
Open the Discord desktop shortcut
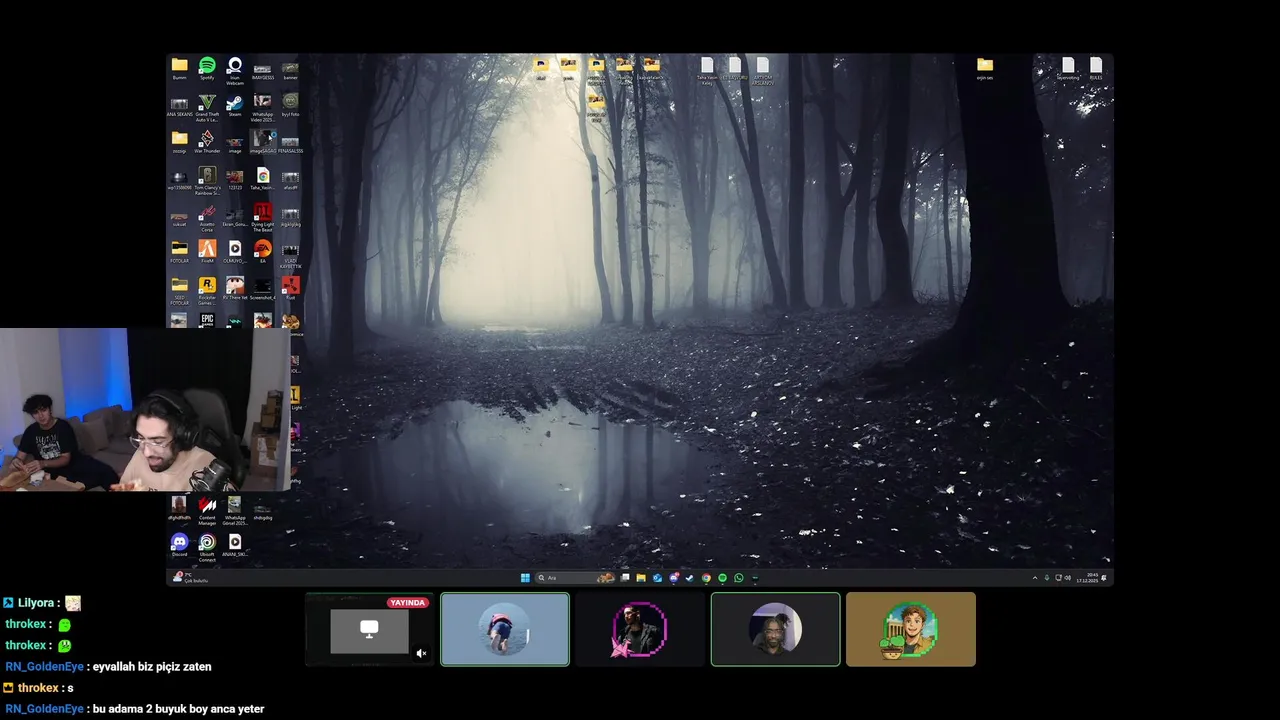coord(179,545)
